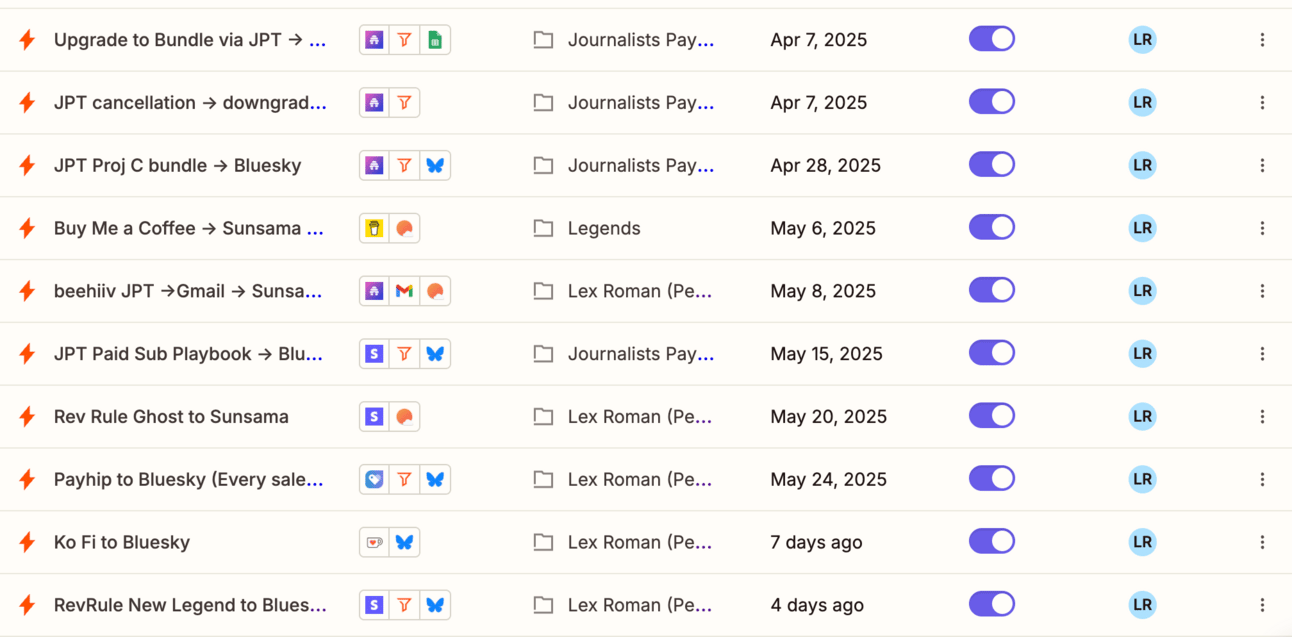Click the beehiiv icon in JPT cancellation row

tap(374, 103)
